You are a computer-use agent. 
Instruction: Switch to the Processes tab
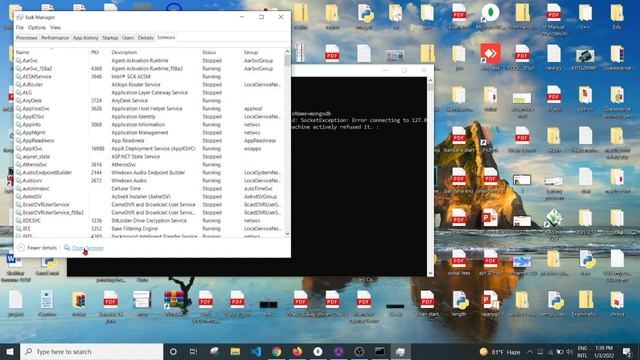tap(27, 38)
